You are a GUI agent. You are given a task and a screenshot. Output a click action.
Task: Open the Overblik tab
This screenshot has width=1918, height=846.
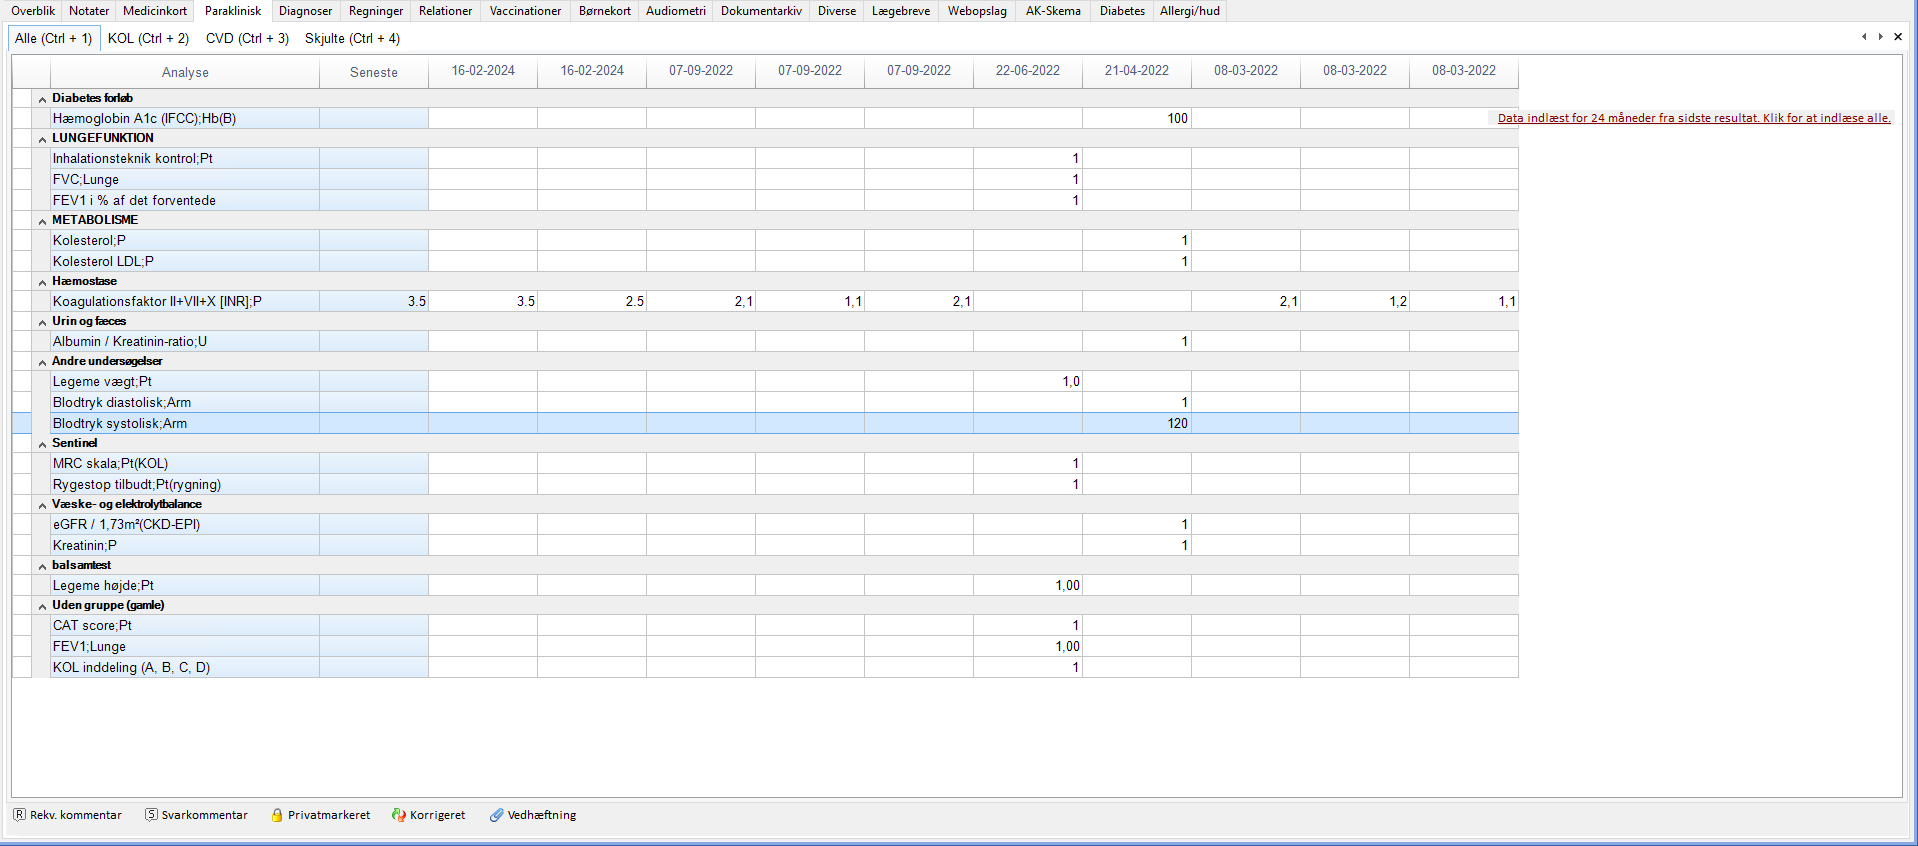click(33, 11)
